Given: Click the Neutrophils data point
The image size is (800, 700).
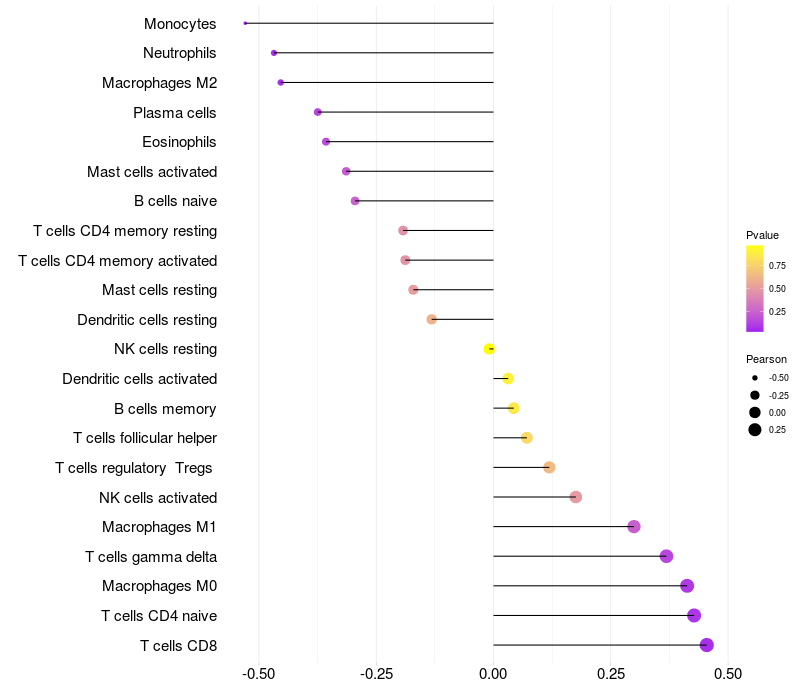Looking at the screenshot, I should (x=274, y=53).
